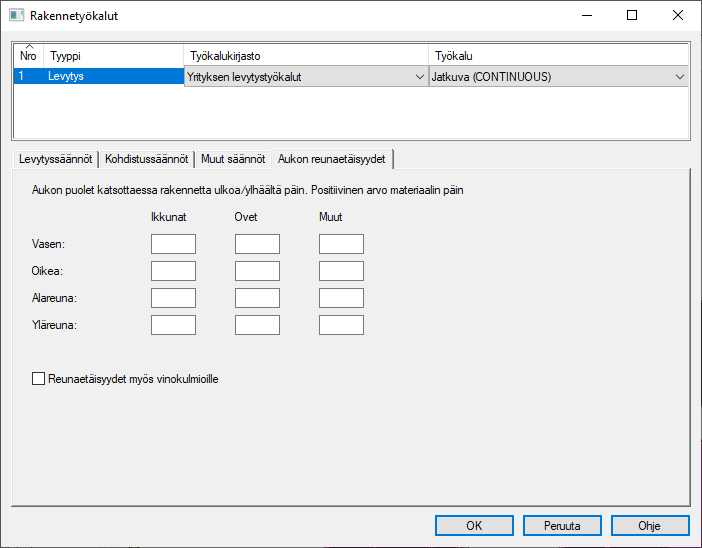Image resolution: width=702 pixels, height=548 pixels.
Task: Open the Kohdistussäännöt tab
Action: click(146, 159)
